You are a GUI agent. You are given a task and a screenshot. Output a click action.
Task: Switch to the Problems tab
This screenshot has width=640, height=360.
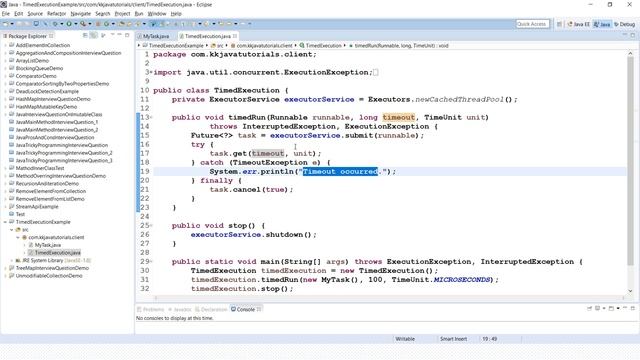click(x=151, y=309)
